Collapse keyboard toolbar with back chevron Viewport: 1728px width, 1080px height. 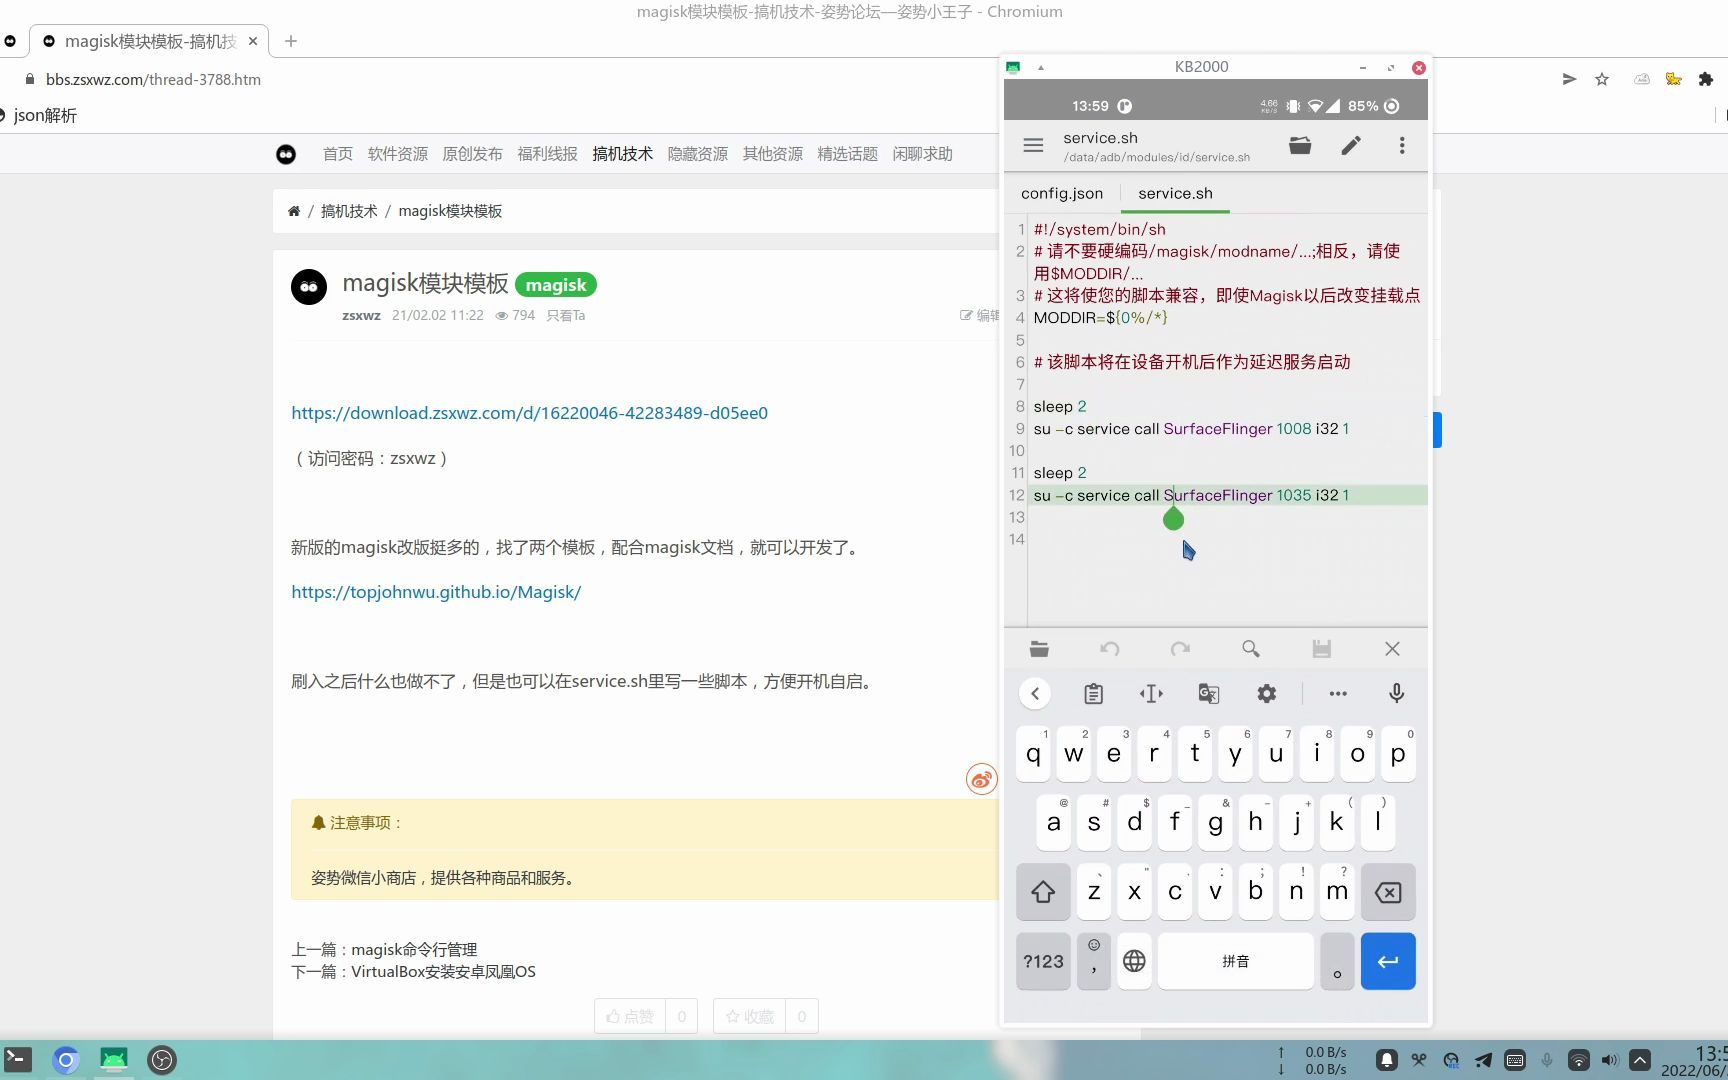pos(1035,693)
